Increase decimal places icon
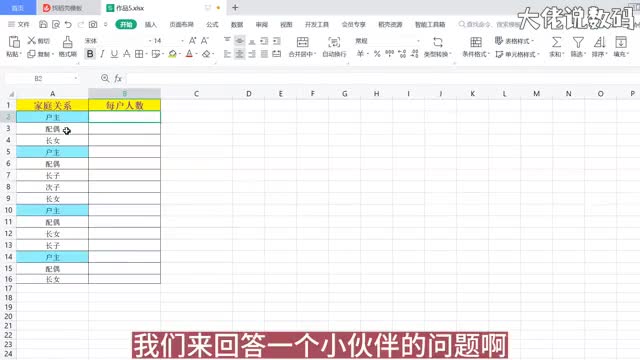The width and height of the screenshot is (640, 360). click(x=402, y=54)
